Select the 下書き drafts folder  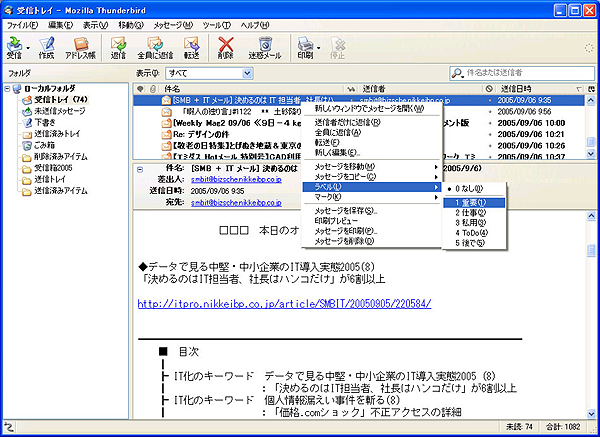[x=39, y=122]
